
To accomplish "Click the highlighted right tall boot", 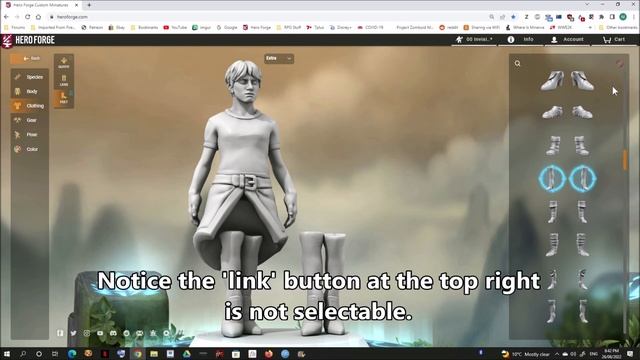I will pyautogui.click(x=582, y=179).
